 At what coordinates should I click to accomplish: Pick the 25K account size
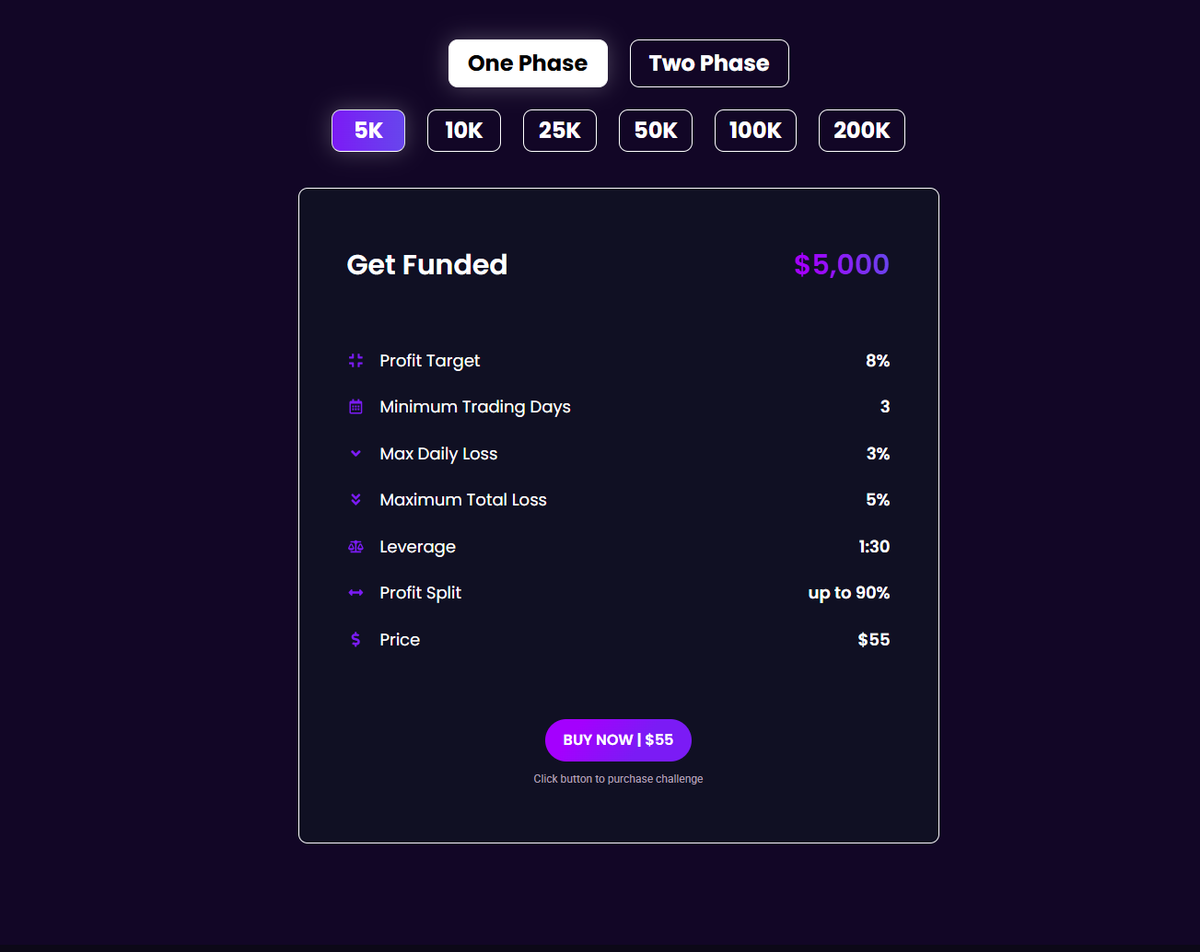(x=560, y=131)
